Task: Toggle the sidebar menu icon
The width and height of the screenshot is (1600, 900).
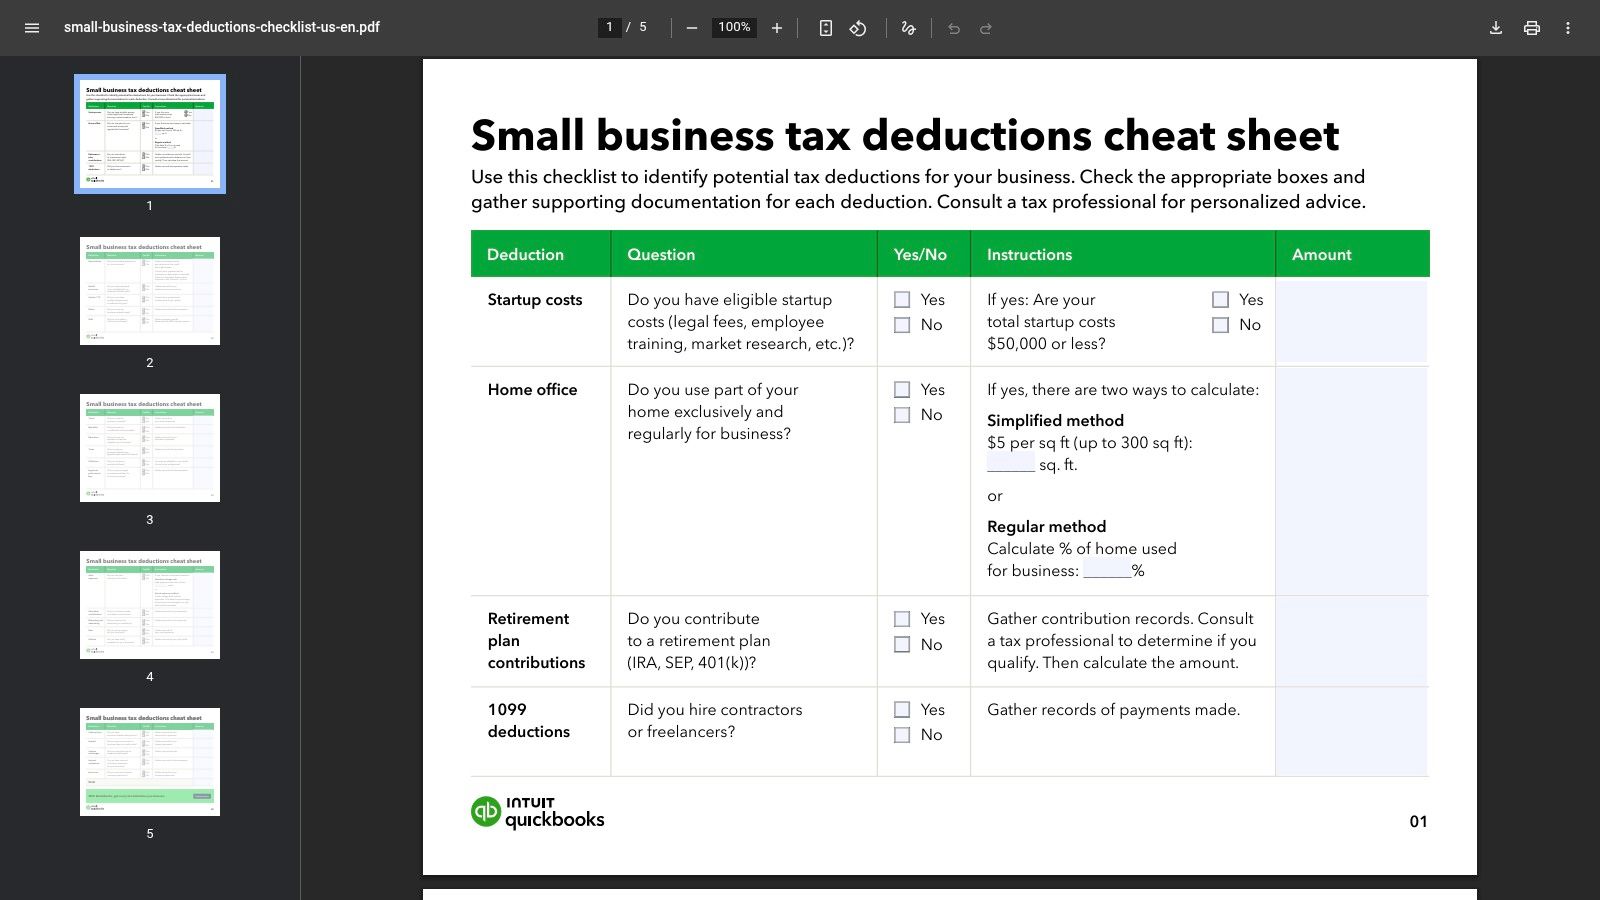Action: click(x=32, y=28)
